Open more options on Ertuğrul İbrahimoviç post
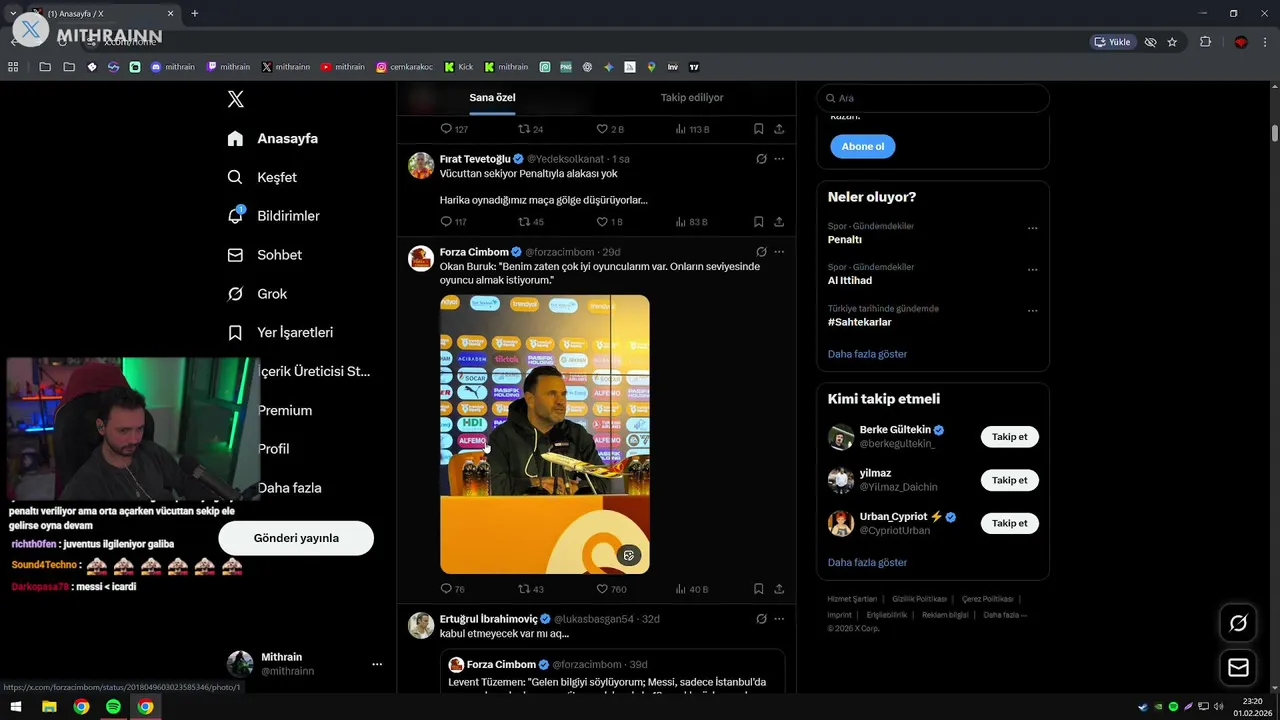This screenshot has width=1280, height=720. tap(779, 619)
